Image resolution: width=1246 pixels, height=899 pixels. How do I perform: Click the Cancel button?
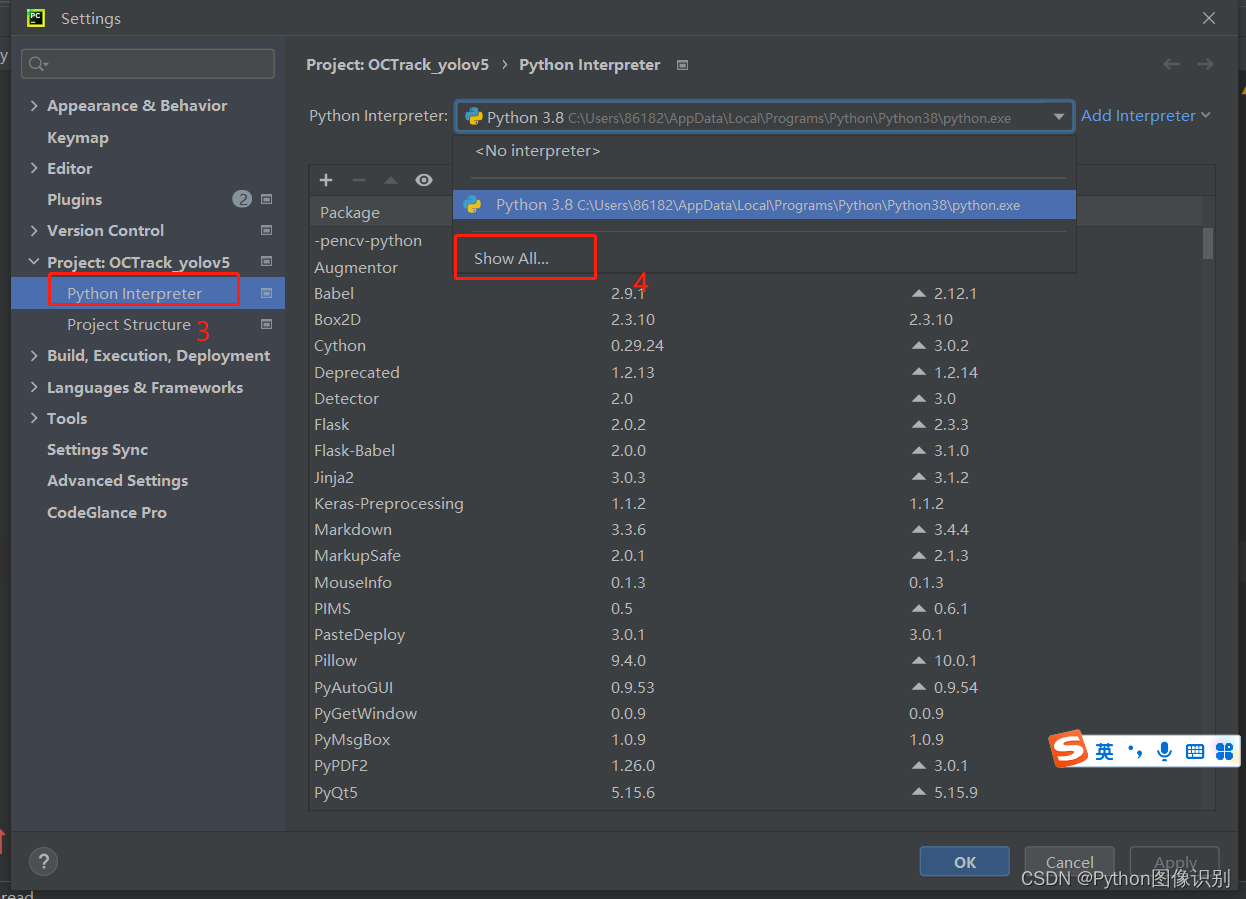1069,862
